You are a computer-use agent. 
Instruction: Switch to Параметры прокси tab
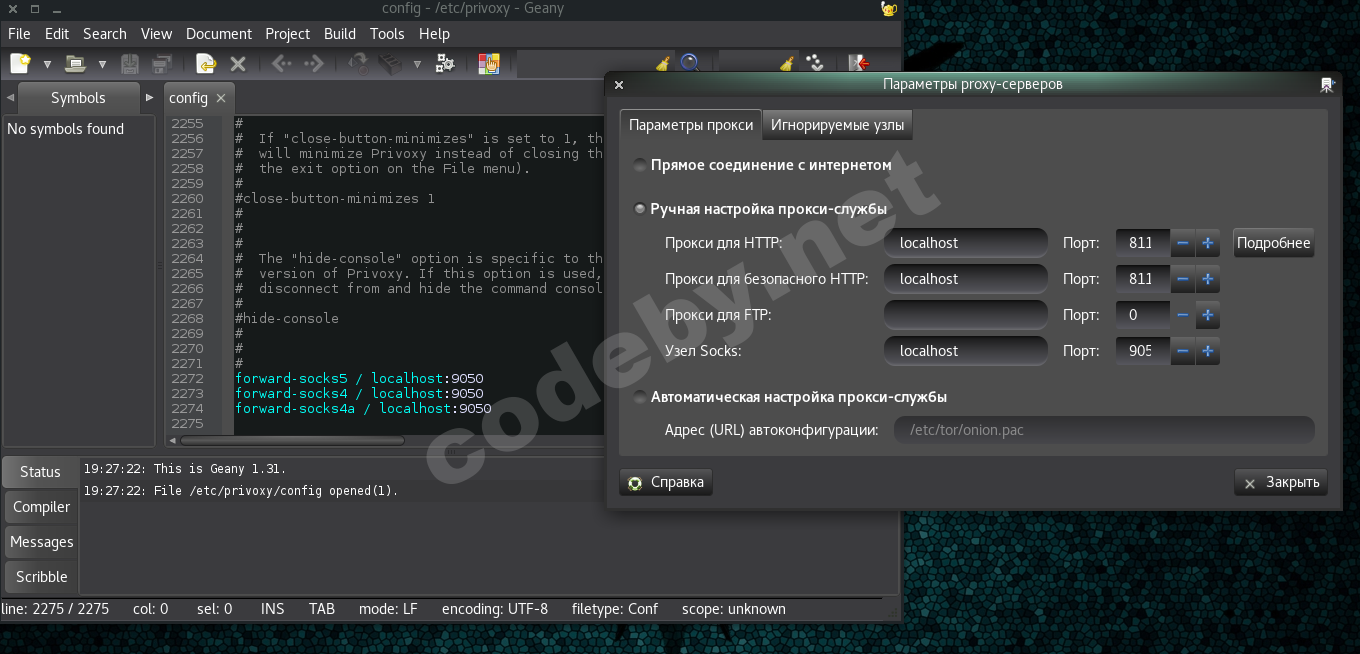click(691, 125)
